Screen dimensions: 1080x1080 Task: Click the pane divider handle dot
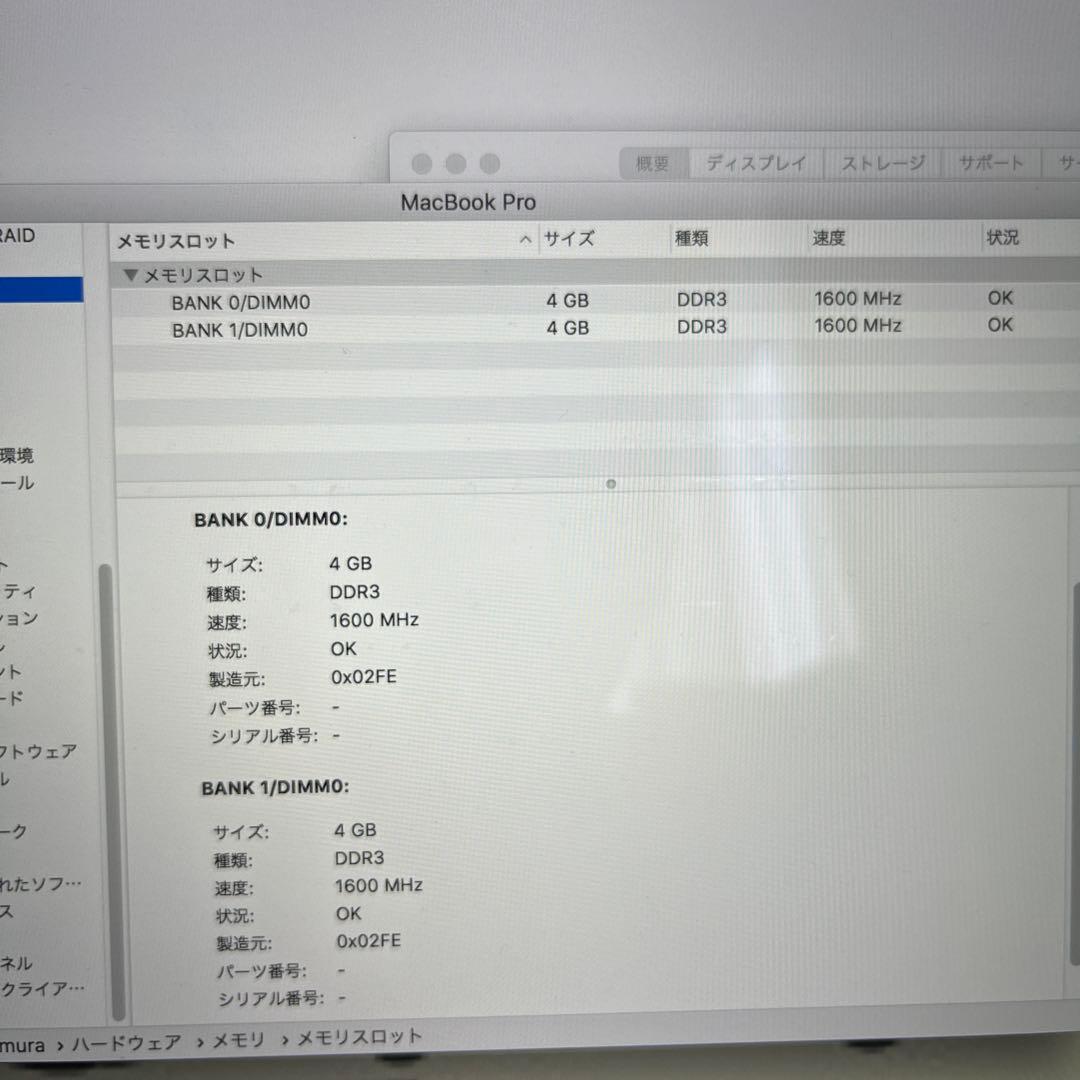tap(611, 483)
